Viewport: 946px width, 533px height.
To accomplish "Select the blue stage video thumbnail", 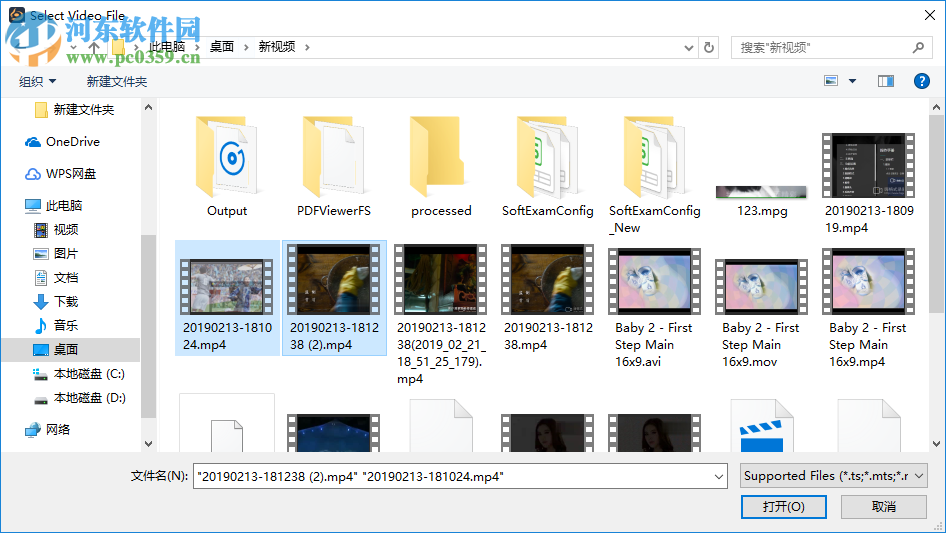I will pyautogui.click(x=334, y=433).
